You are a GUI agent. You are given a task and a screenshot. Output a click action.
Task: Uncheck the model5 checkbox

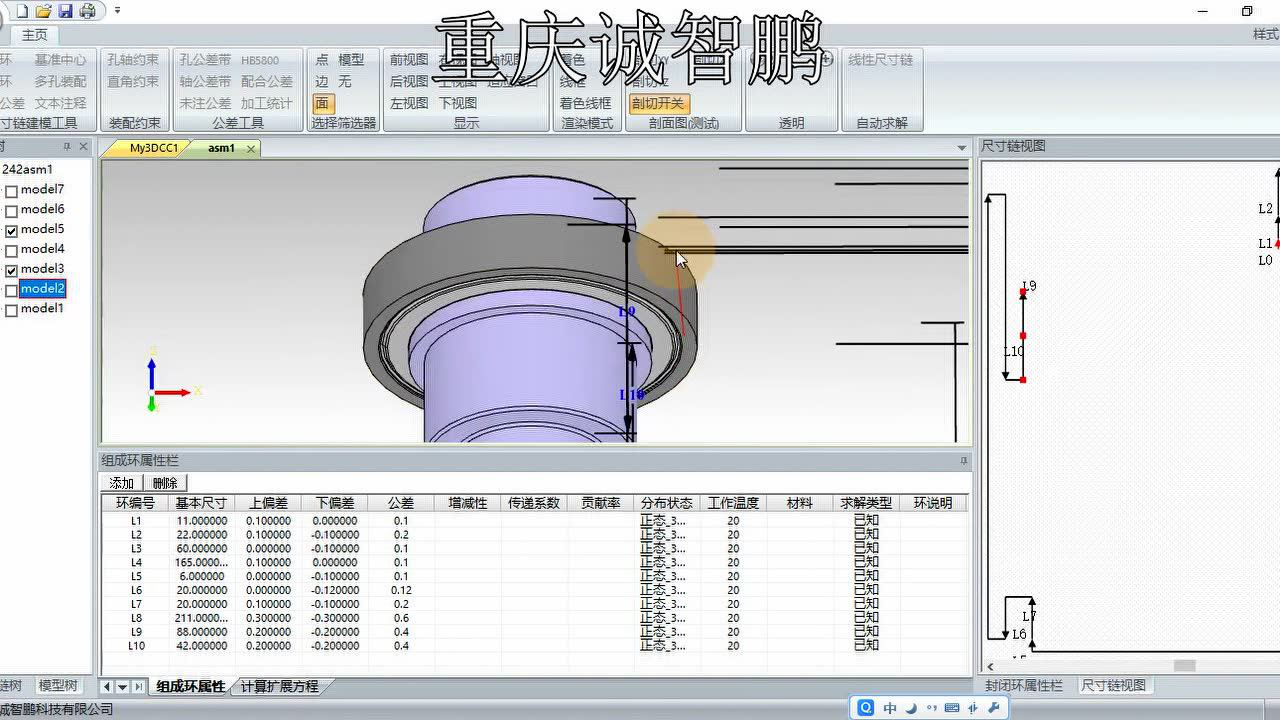tap(11, 231)
